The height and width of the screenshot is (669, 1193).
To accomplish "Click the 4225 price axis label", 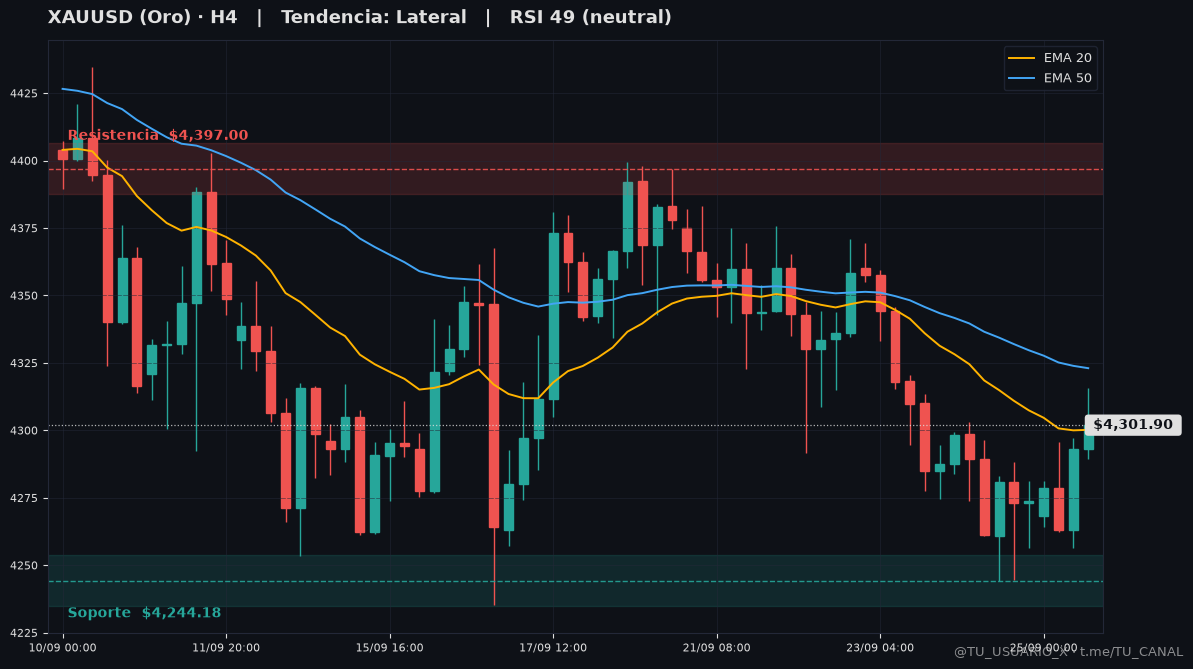I will [24, 633].
